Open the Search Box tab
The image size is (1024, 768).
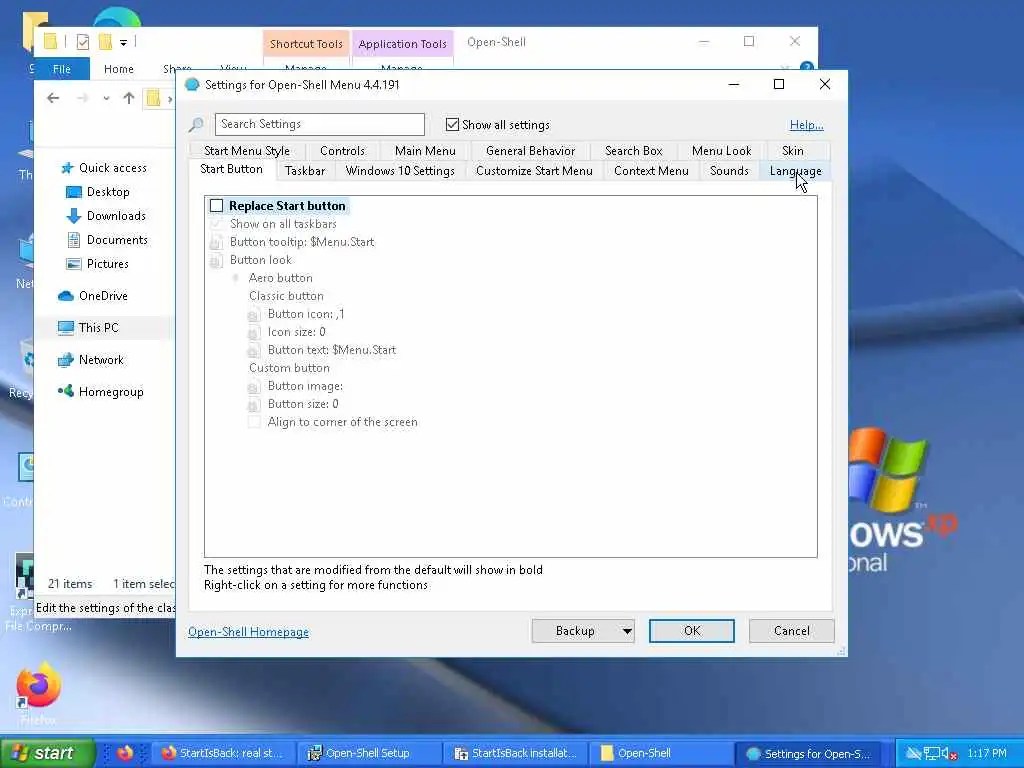coord(633,151)
